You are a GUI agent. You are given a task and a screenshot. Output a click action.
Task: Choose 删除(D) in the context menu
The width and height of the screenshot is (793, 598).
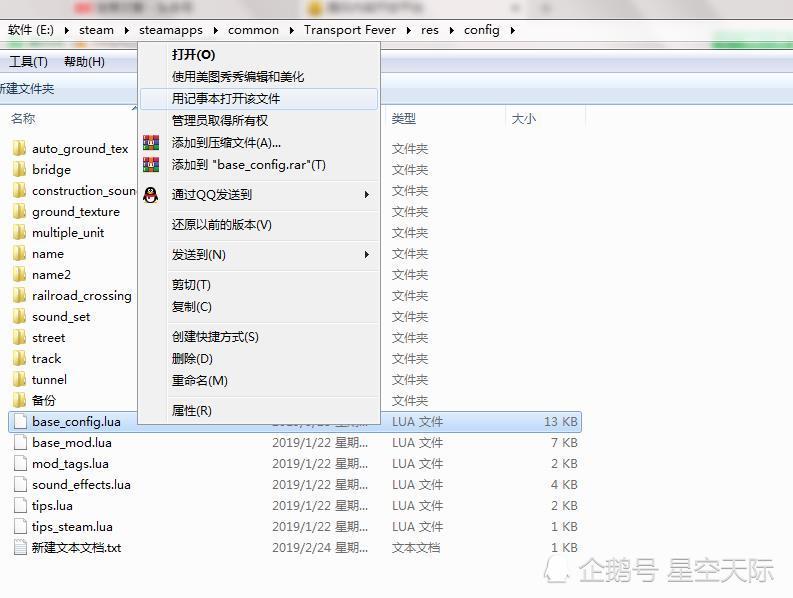click(259, 359)
